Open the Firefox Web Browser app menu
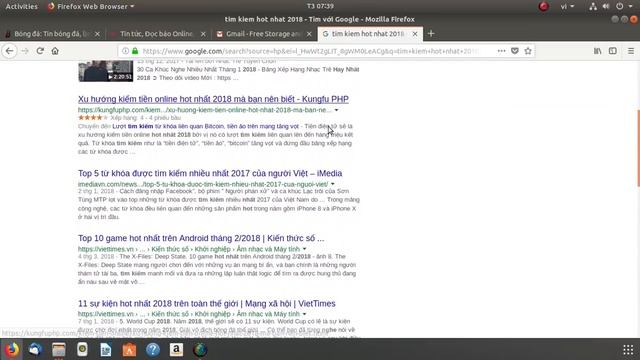The height and width of the screenshot is (360, 640). pyautogui.click(x=91, y=6)
